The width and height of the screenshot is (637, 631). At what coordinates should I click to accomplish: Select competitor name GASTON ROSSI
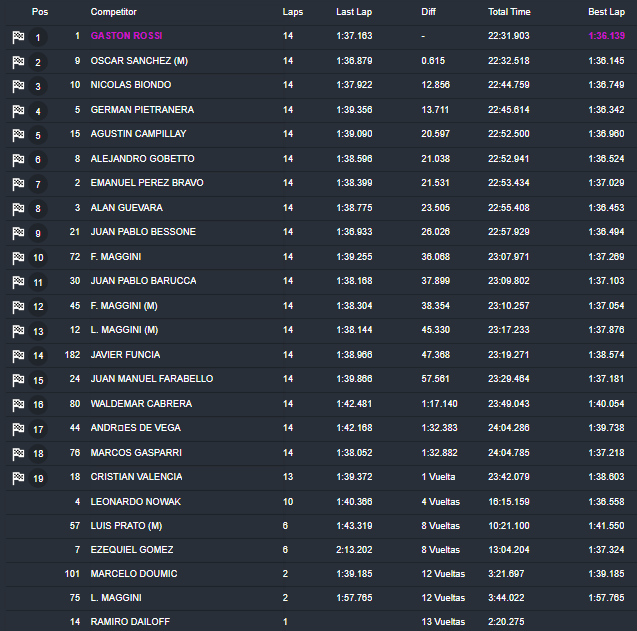(x=126, y=36)
